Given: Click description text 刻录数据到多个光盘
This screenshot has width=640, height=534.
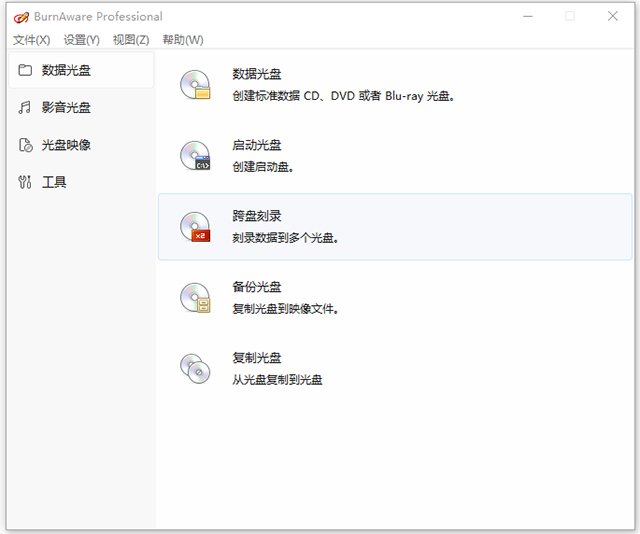Looking at the screenshot, I should point(285,238).
